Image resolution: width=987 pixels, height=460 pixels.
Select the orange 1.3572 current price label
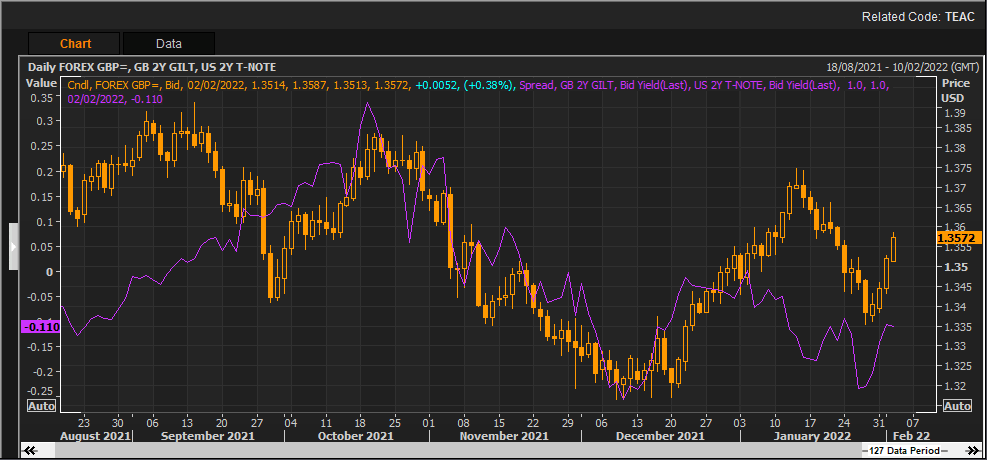(x=954, y=238)
